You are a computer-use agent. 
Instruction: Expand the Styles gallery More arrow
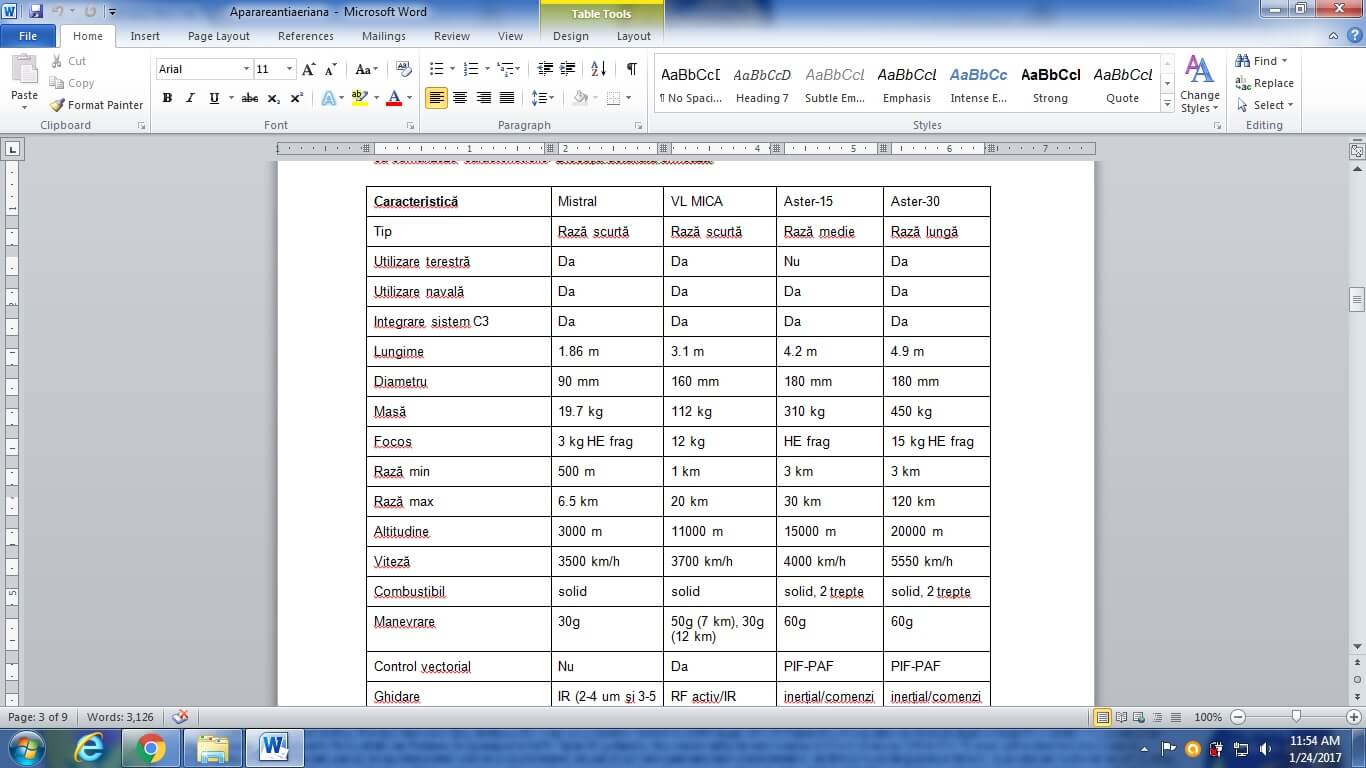click(x=1167, y=105)
